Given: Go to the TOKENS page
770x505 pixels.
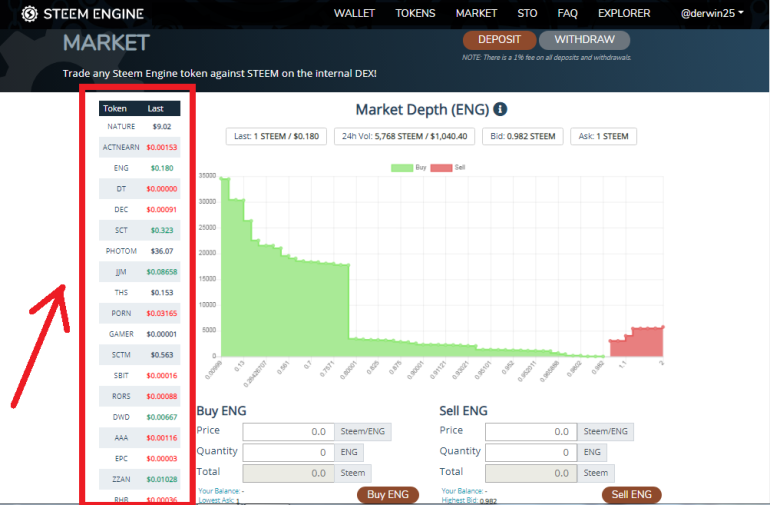Looking at the screenshot, I should [x=415, y=14].
